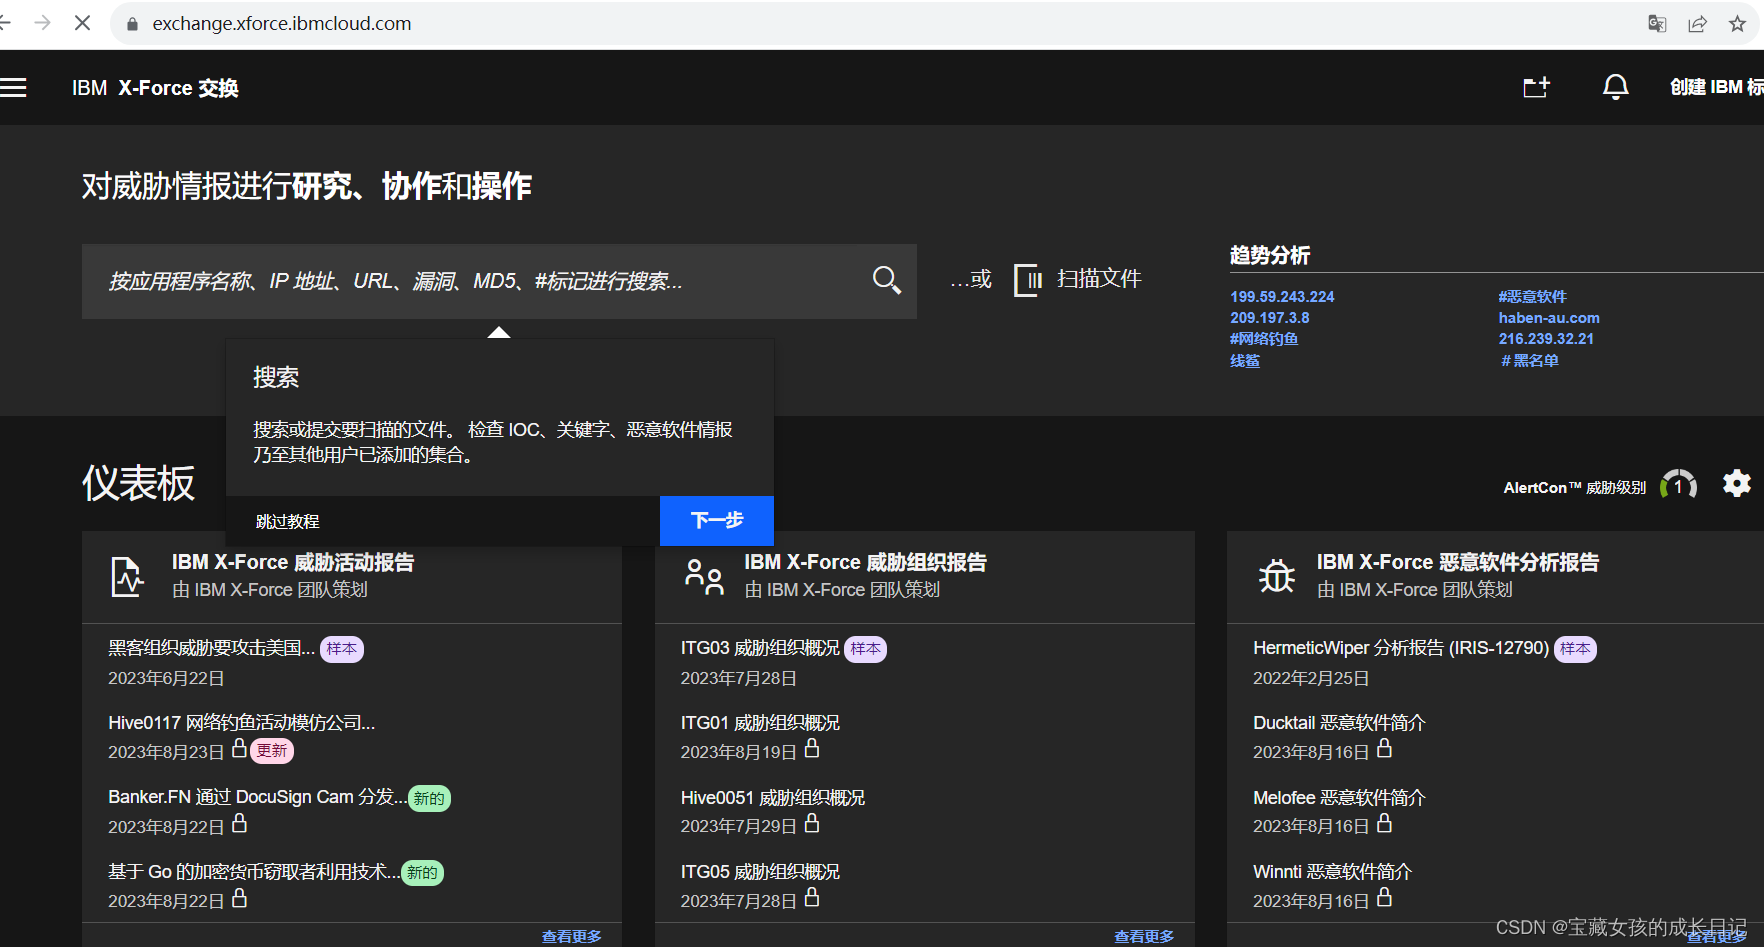Open dashboard settings via the gear icon
This screenshot has width=1764, height=947.
point(1737,484)
